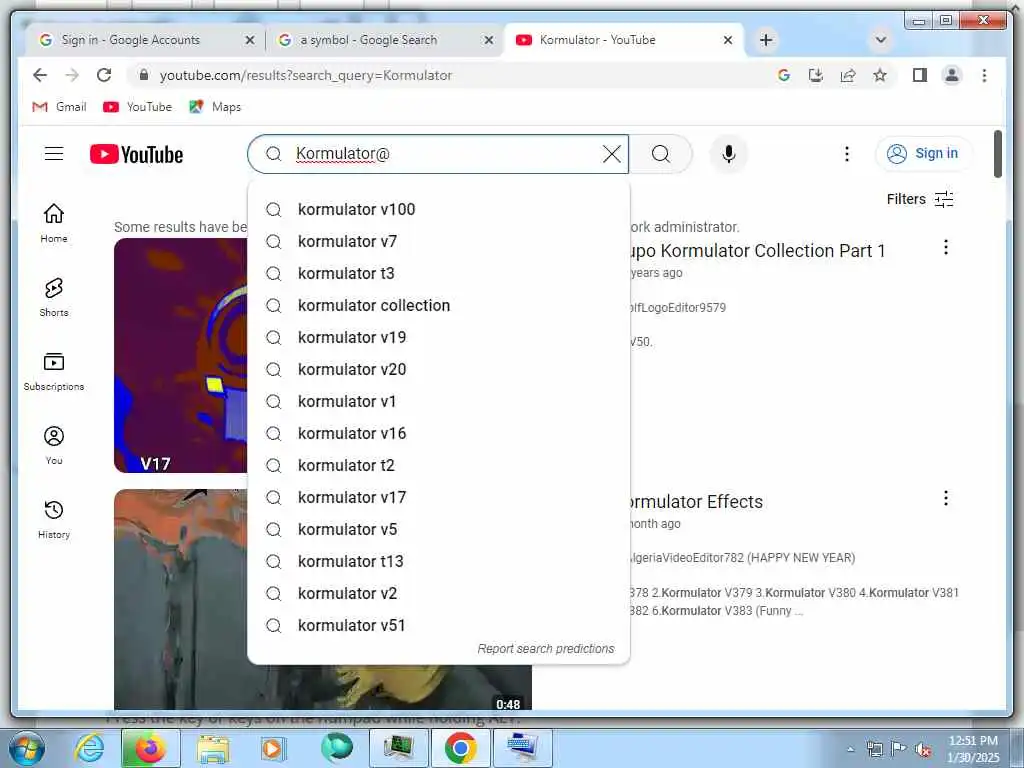The height and width of the screenshot is (768, 1024).
Task: Open History in sidebar
Action: pyautogui.click(x=54, y=519)
